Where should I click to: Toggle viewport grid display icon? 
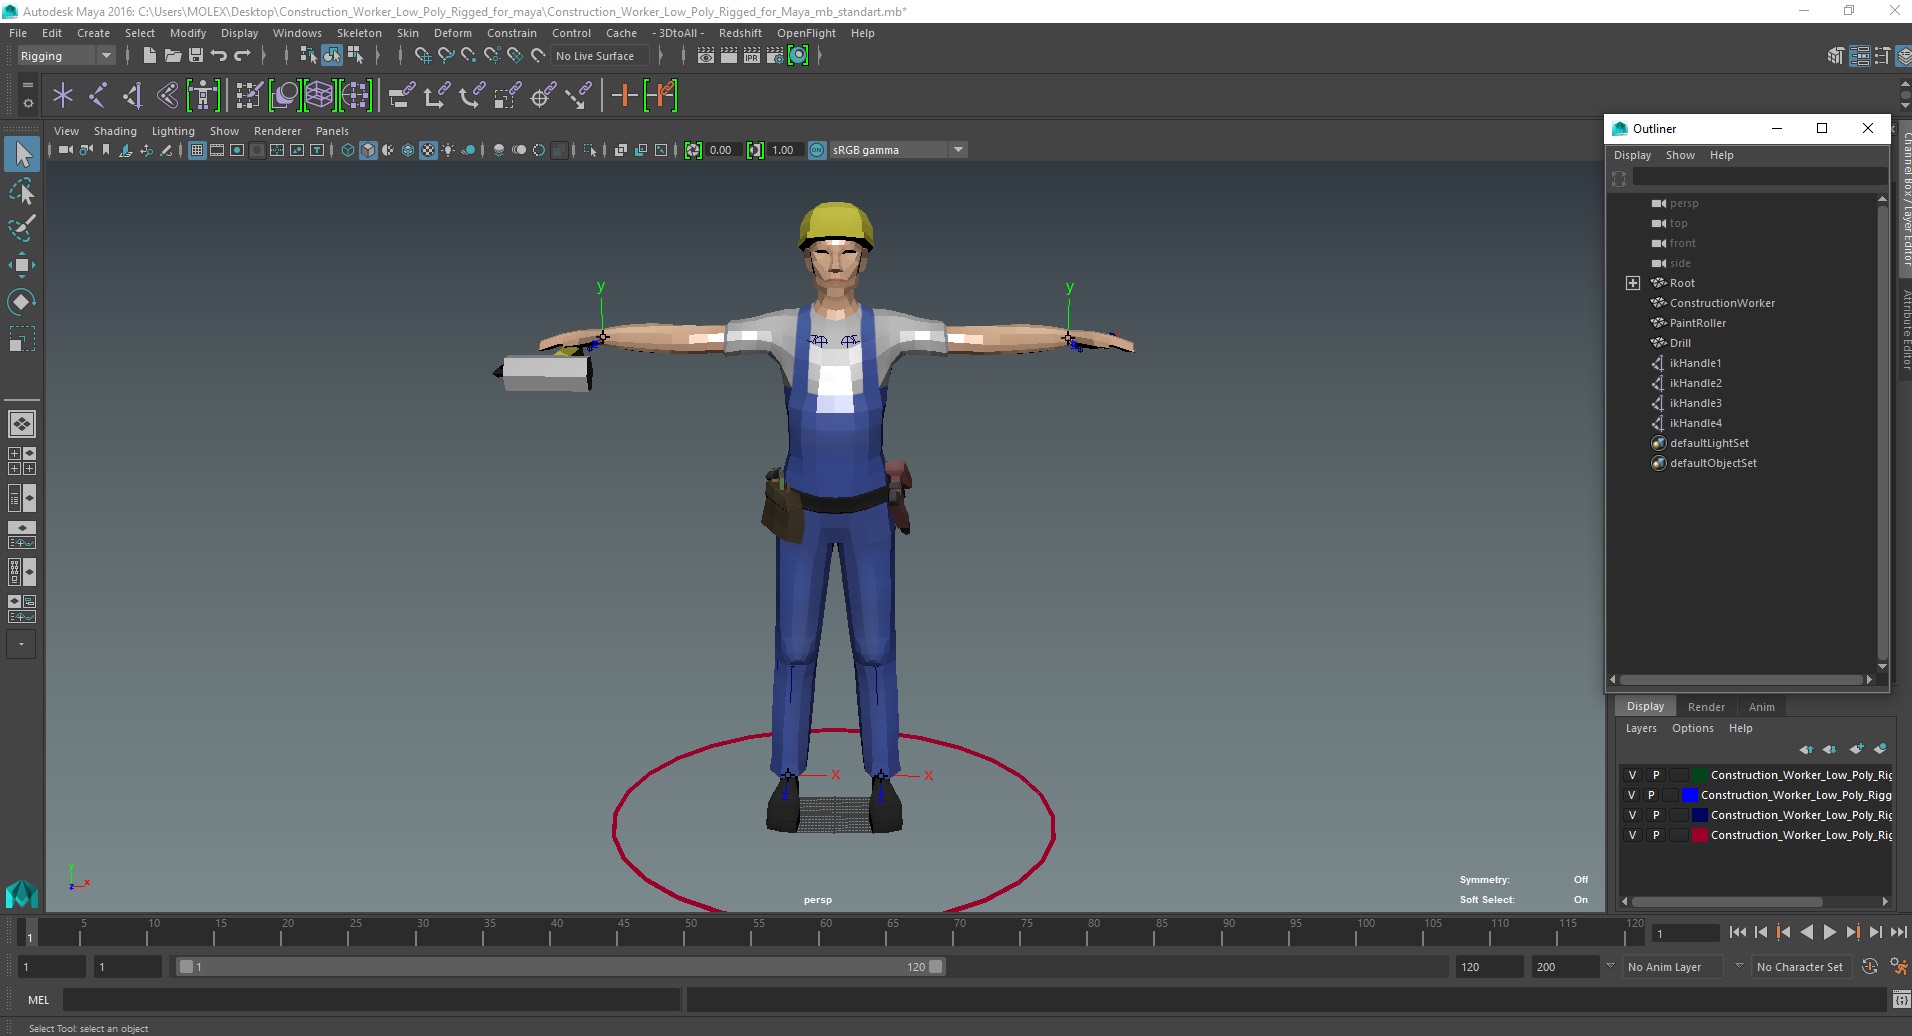pyautogui.click(x=197, y=150)
